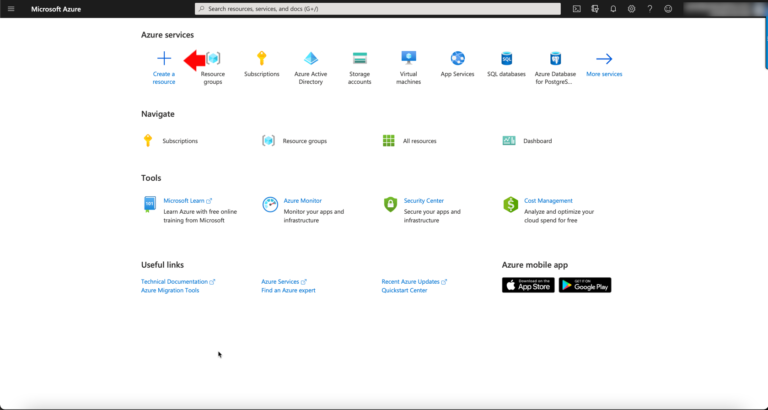The height and width of the screenshot is (410, 768).
Task: Click the App Store download badge
Action: click(x=528, y=285)
